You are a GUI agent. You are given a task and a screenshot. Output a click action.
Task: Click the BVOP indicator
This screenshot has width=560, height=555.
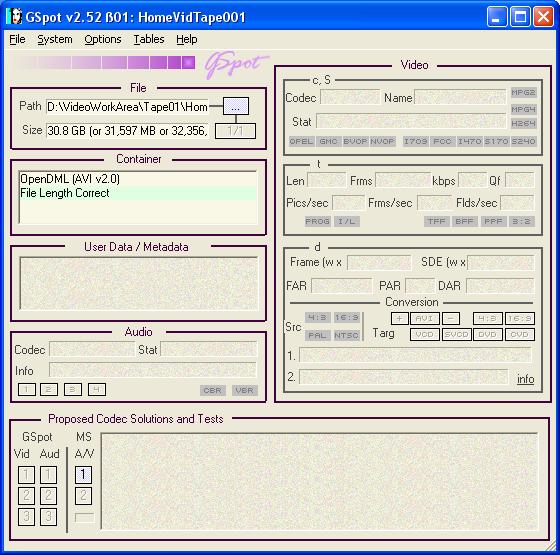(355, 141)
